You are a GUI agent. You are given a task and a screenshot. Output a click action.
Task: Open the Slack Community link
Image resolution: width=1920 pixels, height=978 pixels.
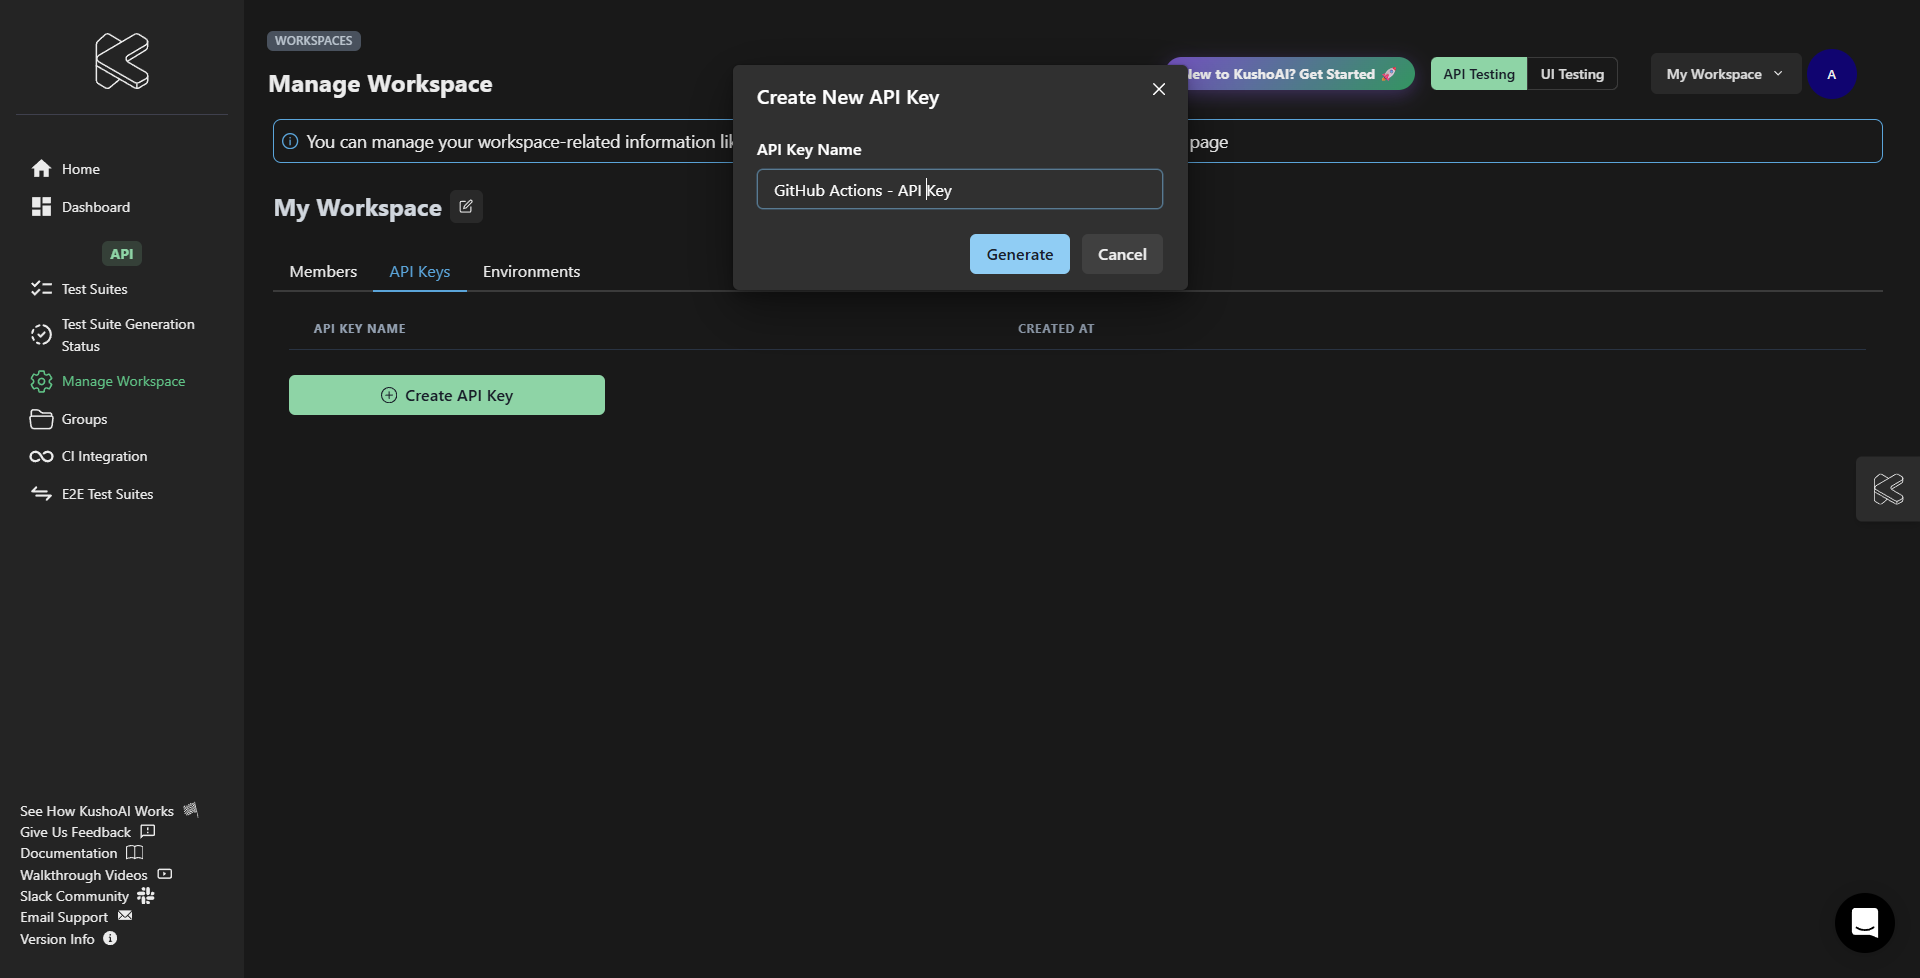tap(75, 896)
